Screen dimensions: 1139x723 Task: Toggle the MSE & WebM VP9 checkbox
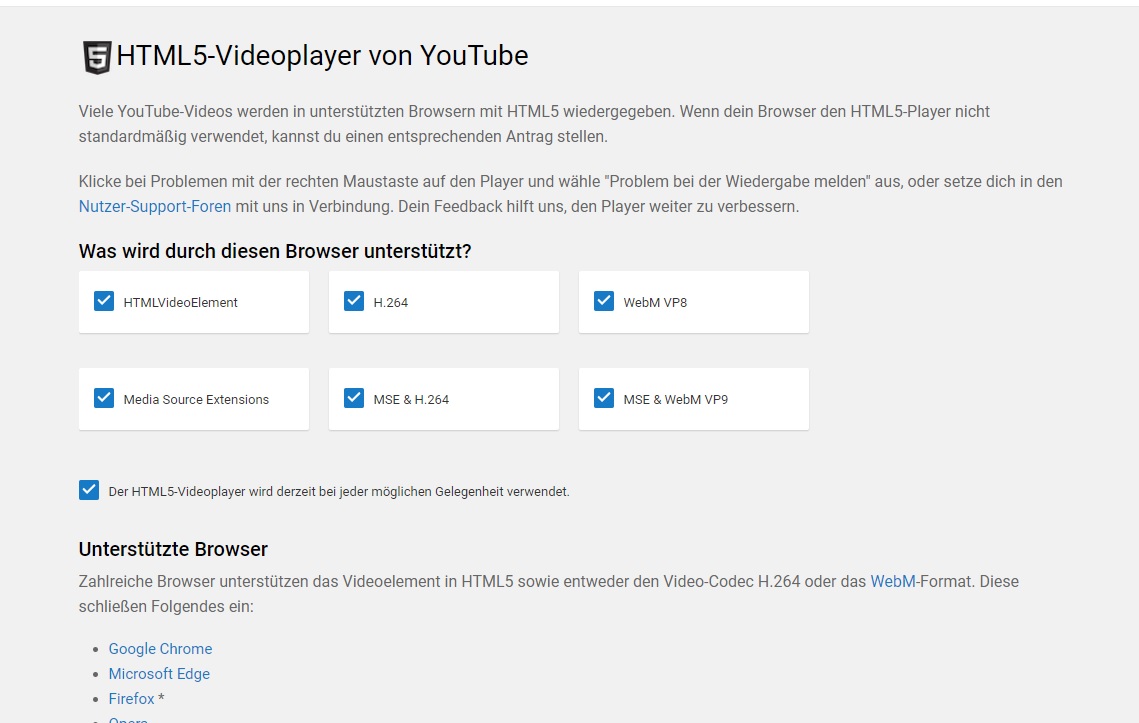[604, 398]
